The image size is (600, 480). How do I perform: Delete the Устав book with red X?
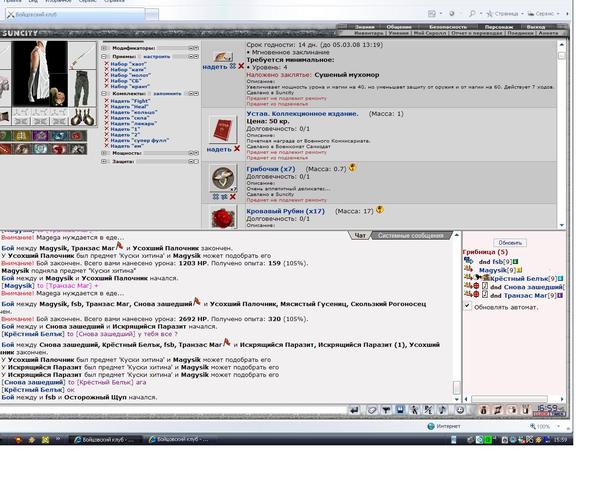pos(237,149)
